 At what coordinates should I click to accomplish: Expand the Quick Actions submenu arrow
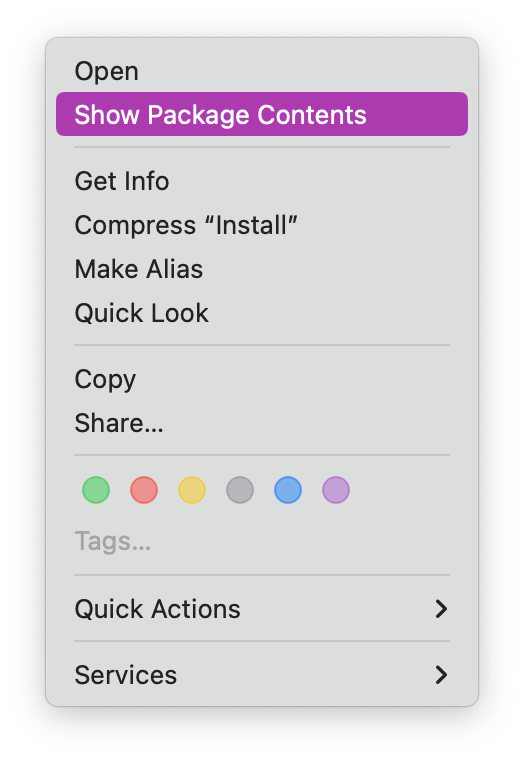(x=441, y=609)
